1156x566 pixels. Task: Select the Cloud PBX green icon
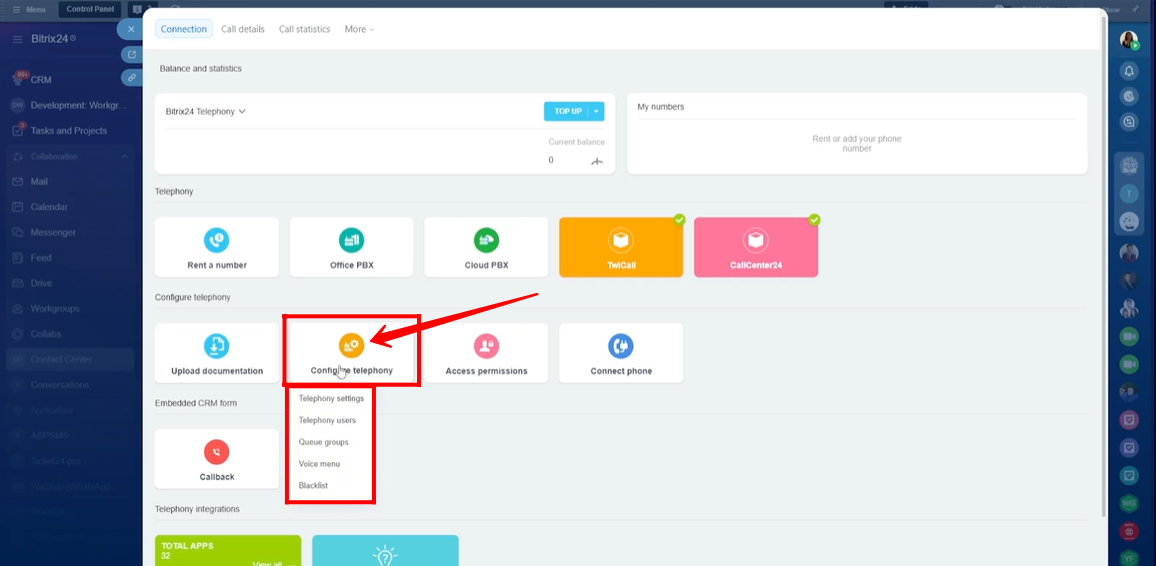point(486,240)
